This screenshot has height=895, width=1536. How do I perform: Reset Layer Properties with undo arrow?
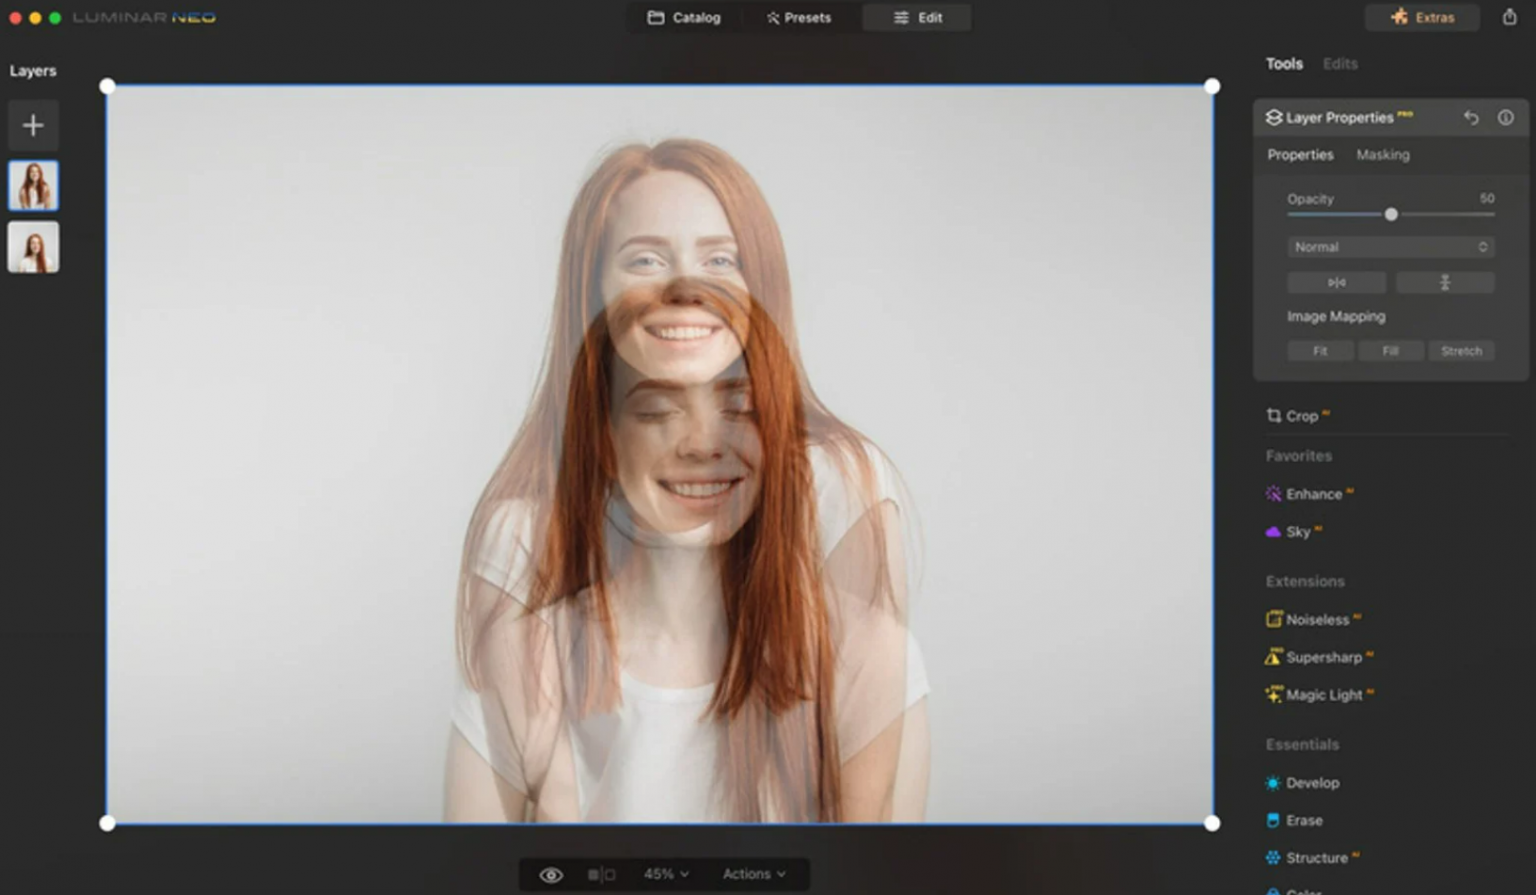coord(1471,117)
